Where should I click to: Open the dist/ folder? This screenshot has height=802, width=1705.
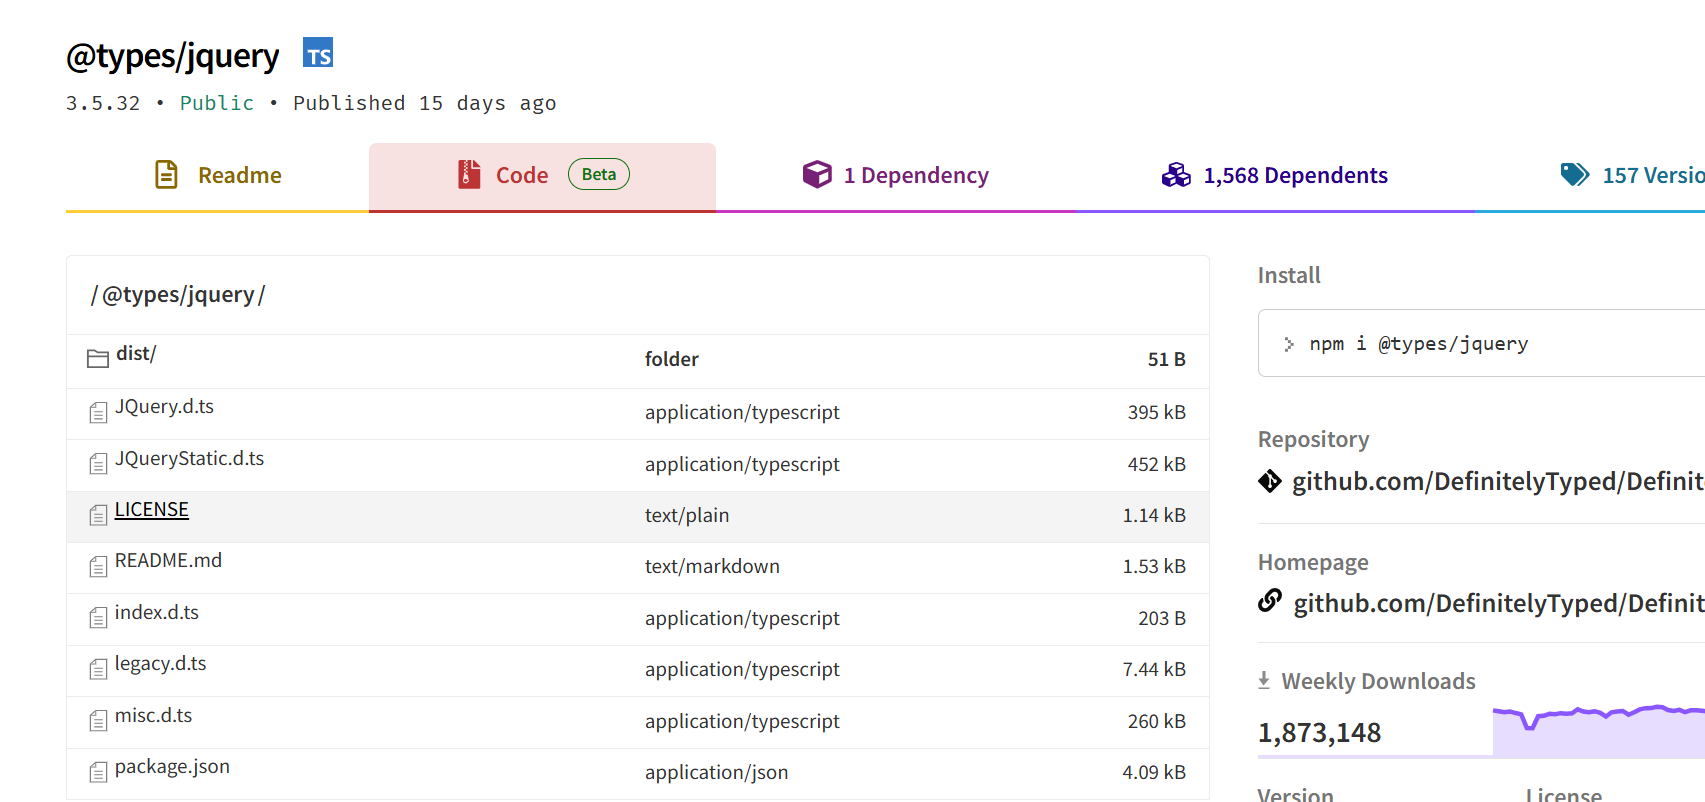pyautogui.click(x=136, y=354)
